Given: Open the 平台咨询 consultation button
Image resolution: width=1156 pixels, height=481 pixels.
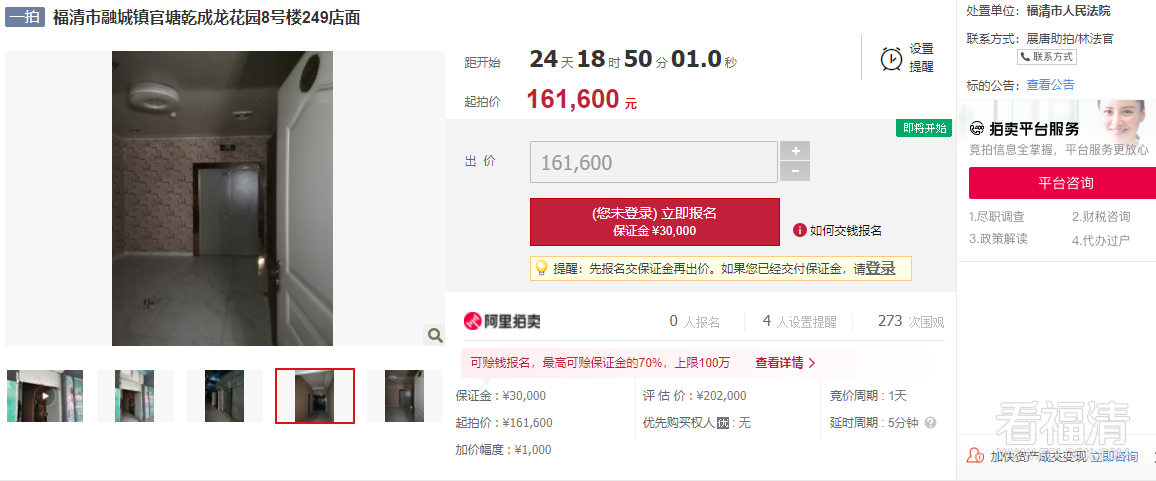Looking at the screenshot, I should (1062, 183).
